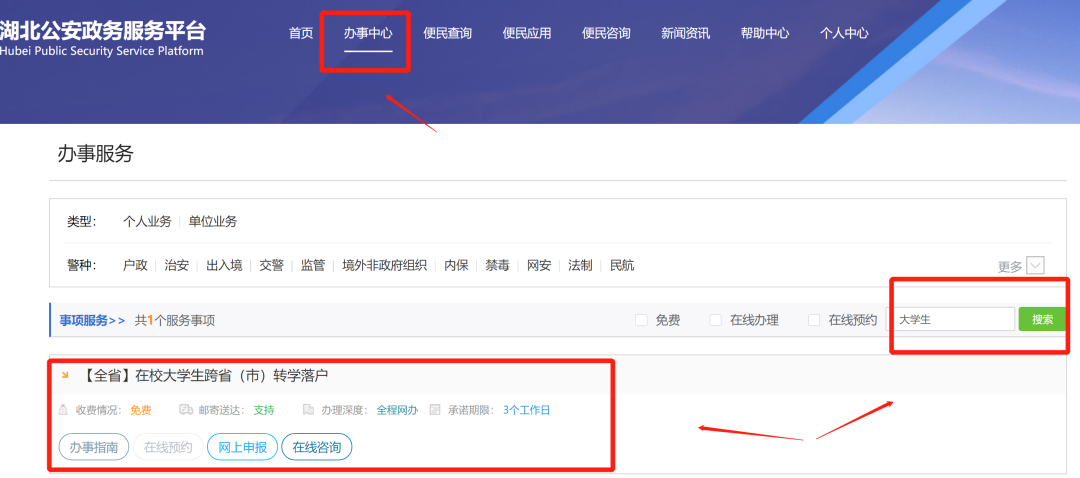
Task: Filter police category 出入境
Action: point(224,265)
